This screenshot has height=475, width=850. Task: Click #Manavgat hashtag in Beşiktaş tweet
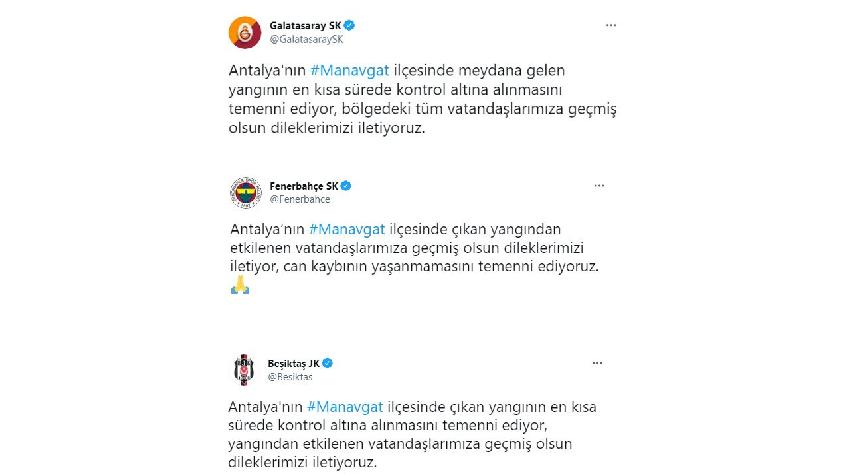pyautogui.click(x=345, y=407)
